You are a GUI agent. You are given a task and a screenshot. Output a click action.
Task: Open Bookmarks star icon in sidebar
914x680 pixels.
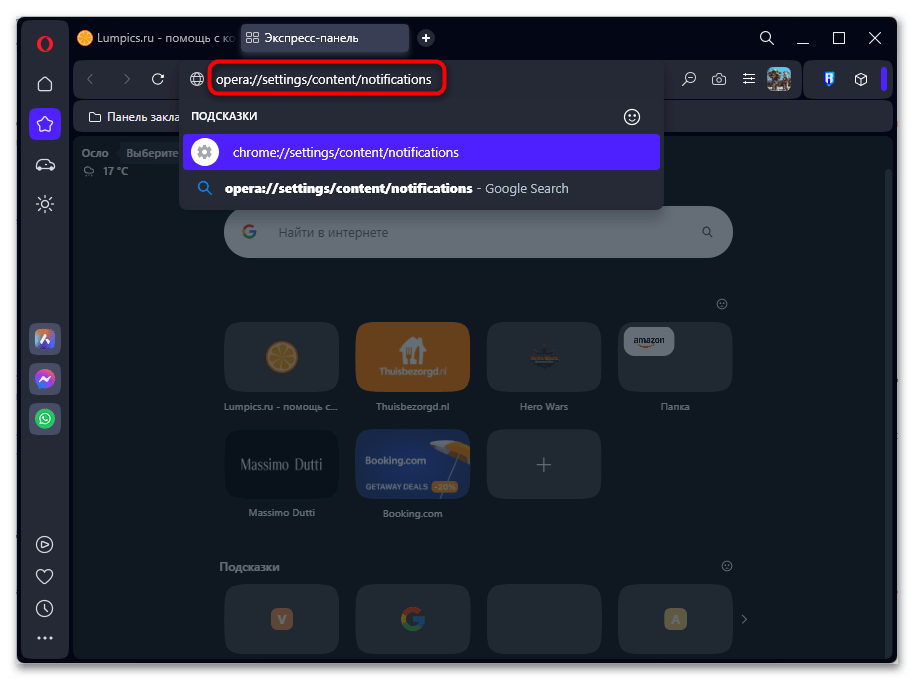44,124
